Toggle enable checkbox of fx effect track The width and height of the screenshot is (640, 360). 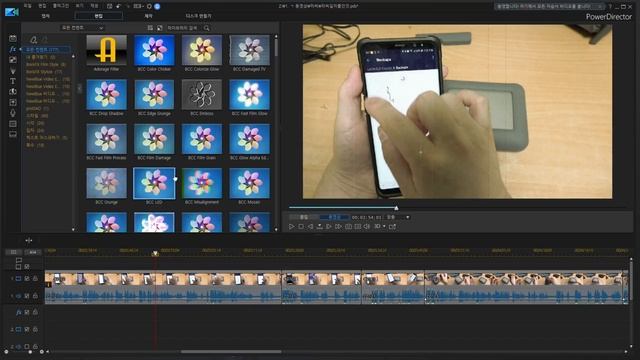[27, 312]
